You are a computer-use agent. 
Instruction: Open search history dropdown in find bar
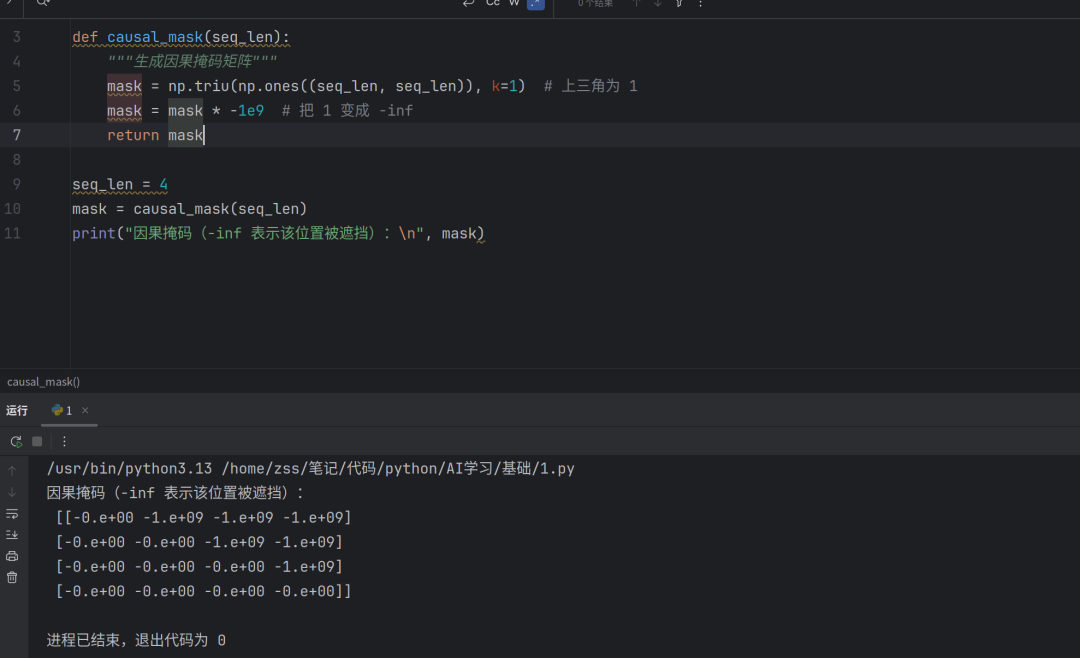pyautogui.click(x=43, y=3)
